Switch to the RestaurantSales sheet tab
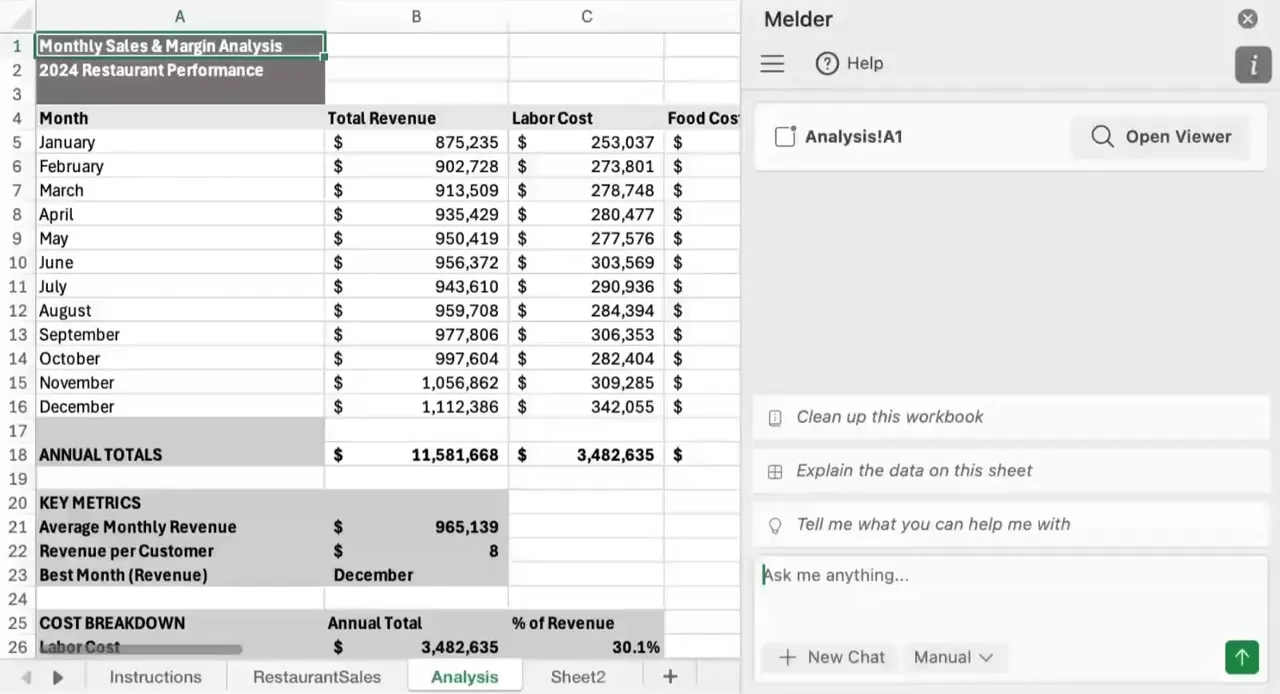Image resolution: width=1280 pixels, height=694 pixels. [317, 677]
